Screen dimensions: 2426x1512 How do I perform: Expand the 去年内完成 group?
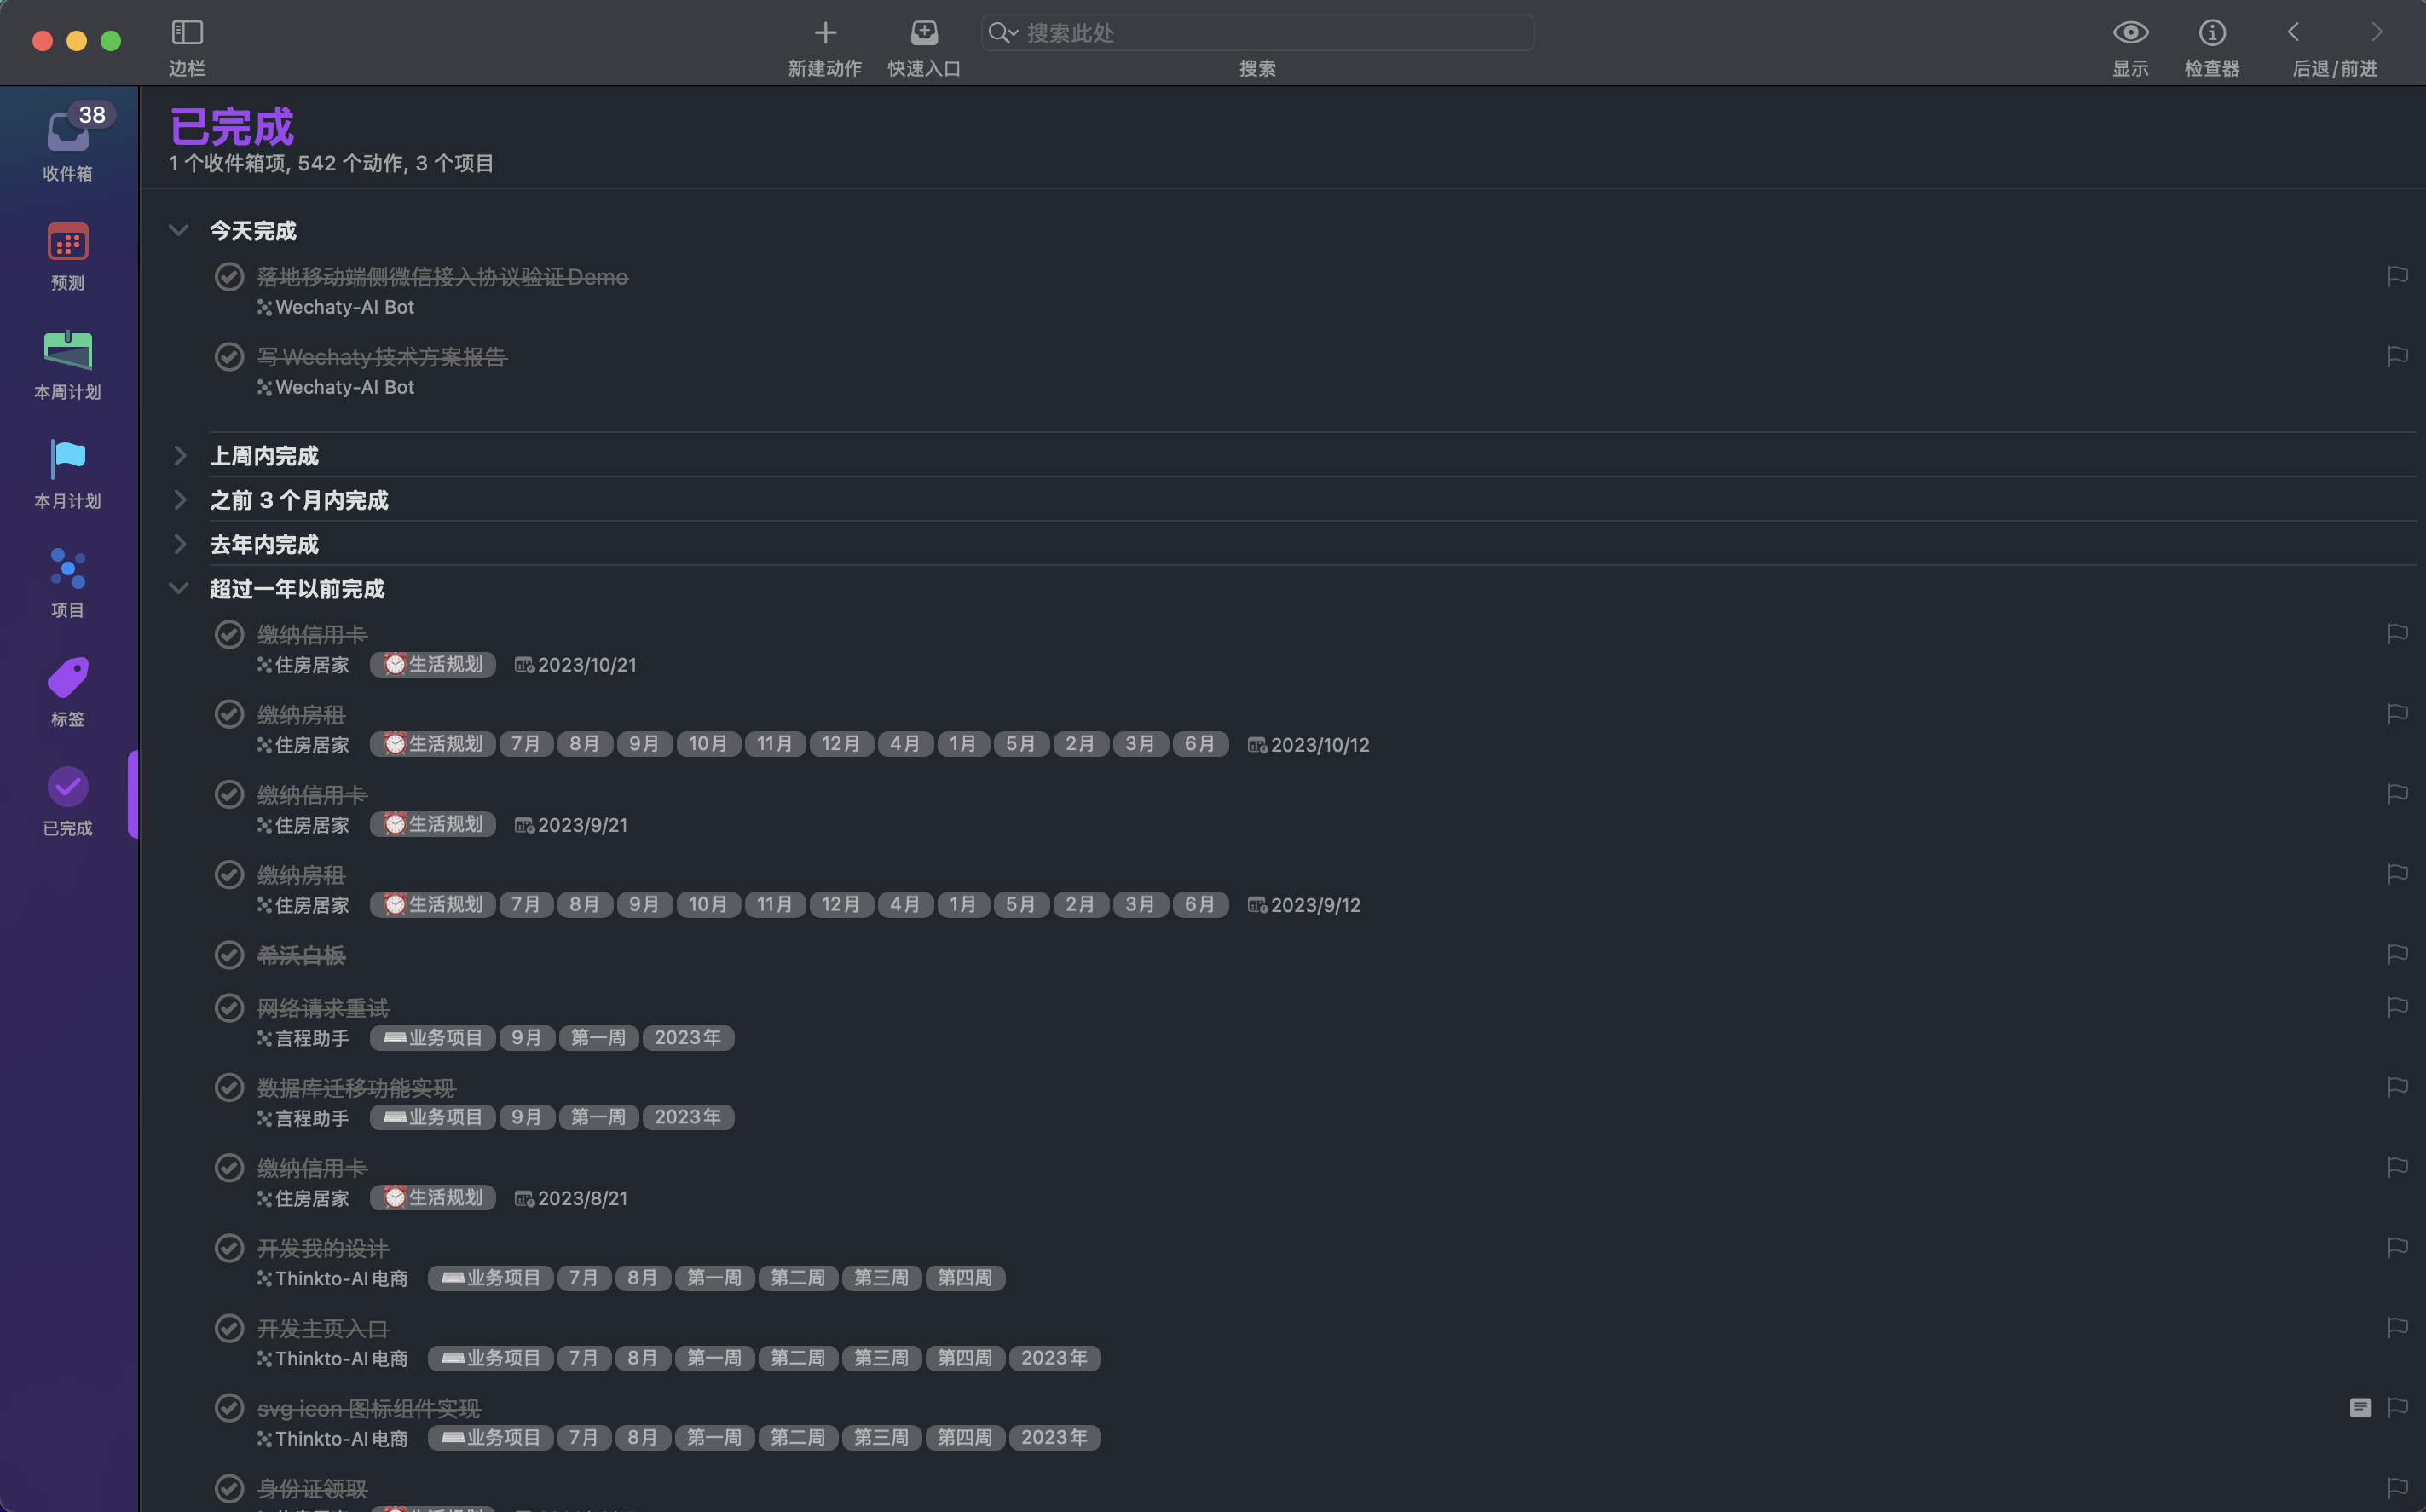pyautogui.click(x=179, y=545)
